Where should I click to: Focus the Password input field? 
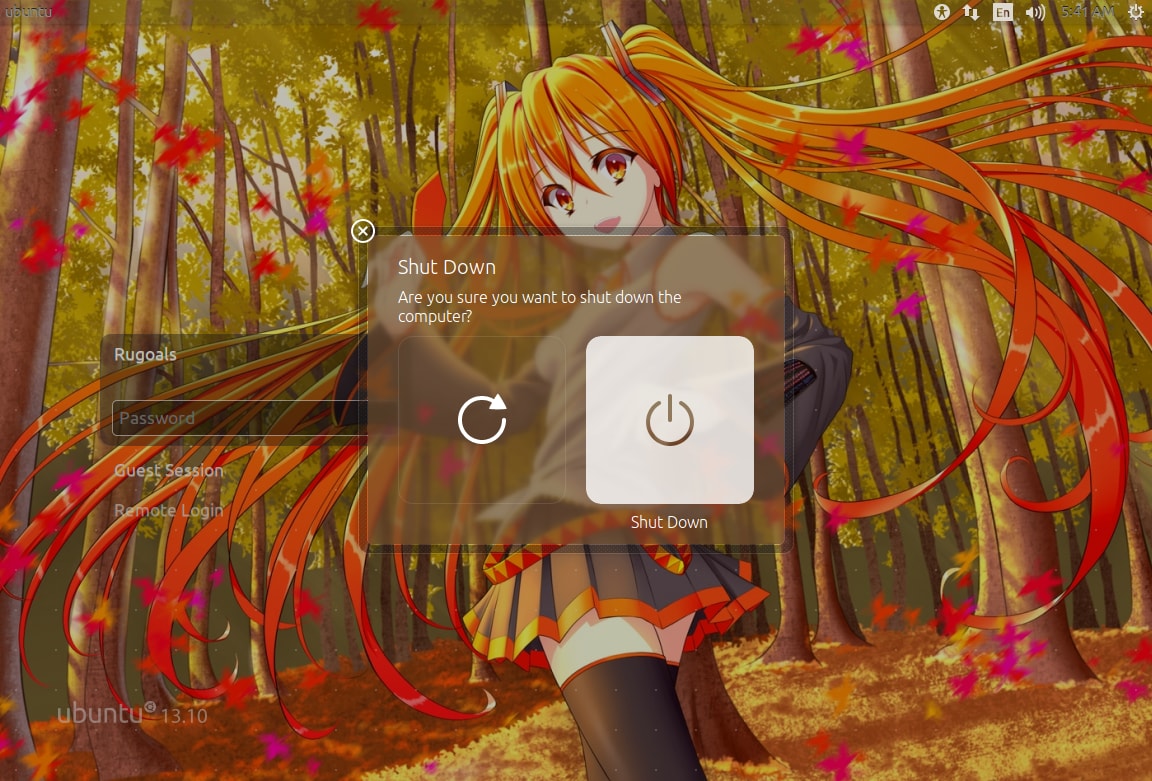pos(240,418)
